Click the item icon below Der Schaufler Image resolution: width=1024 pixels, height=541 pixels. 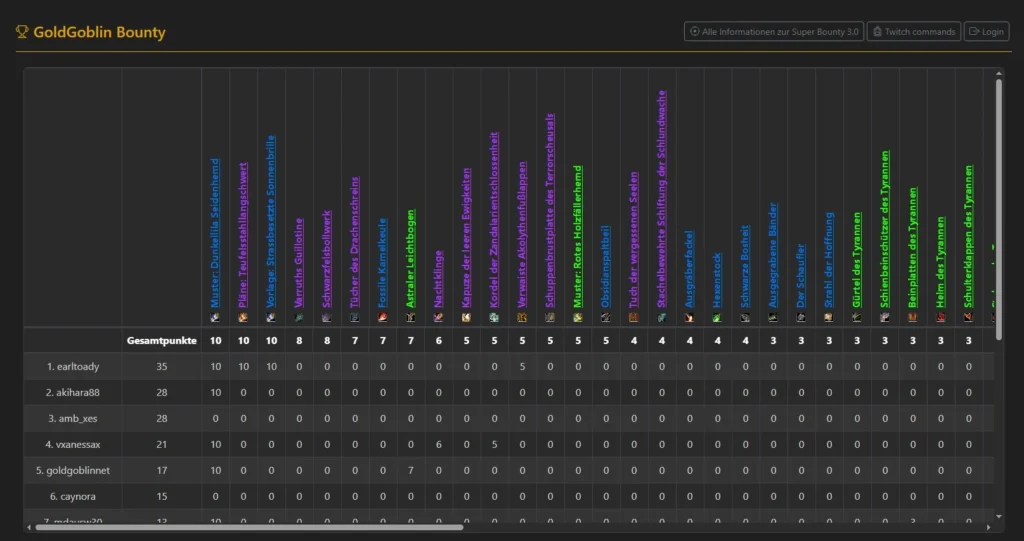[801, 318]
